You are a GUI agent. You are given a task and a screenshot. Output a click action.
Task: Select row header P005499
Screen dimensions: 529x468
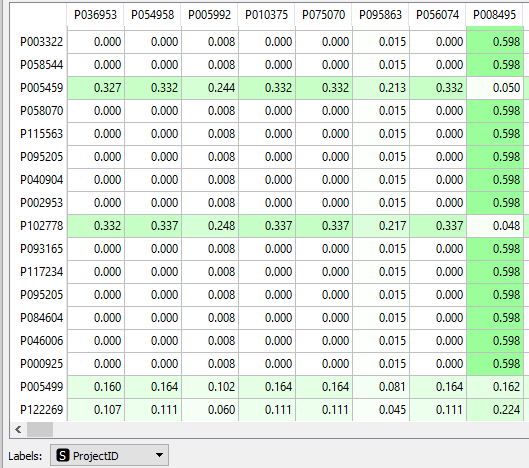39,387
